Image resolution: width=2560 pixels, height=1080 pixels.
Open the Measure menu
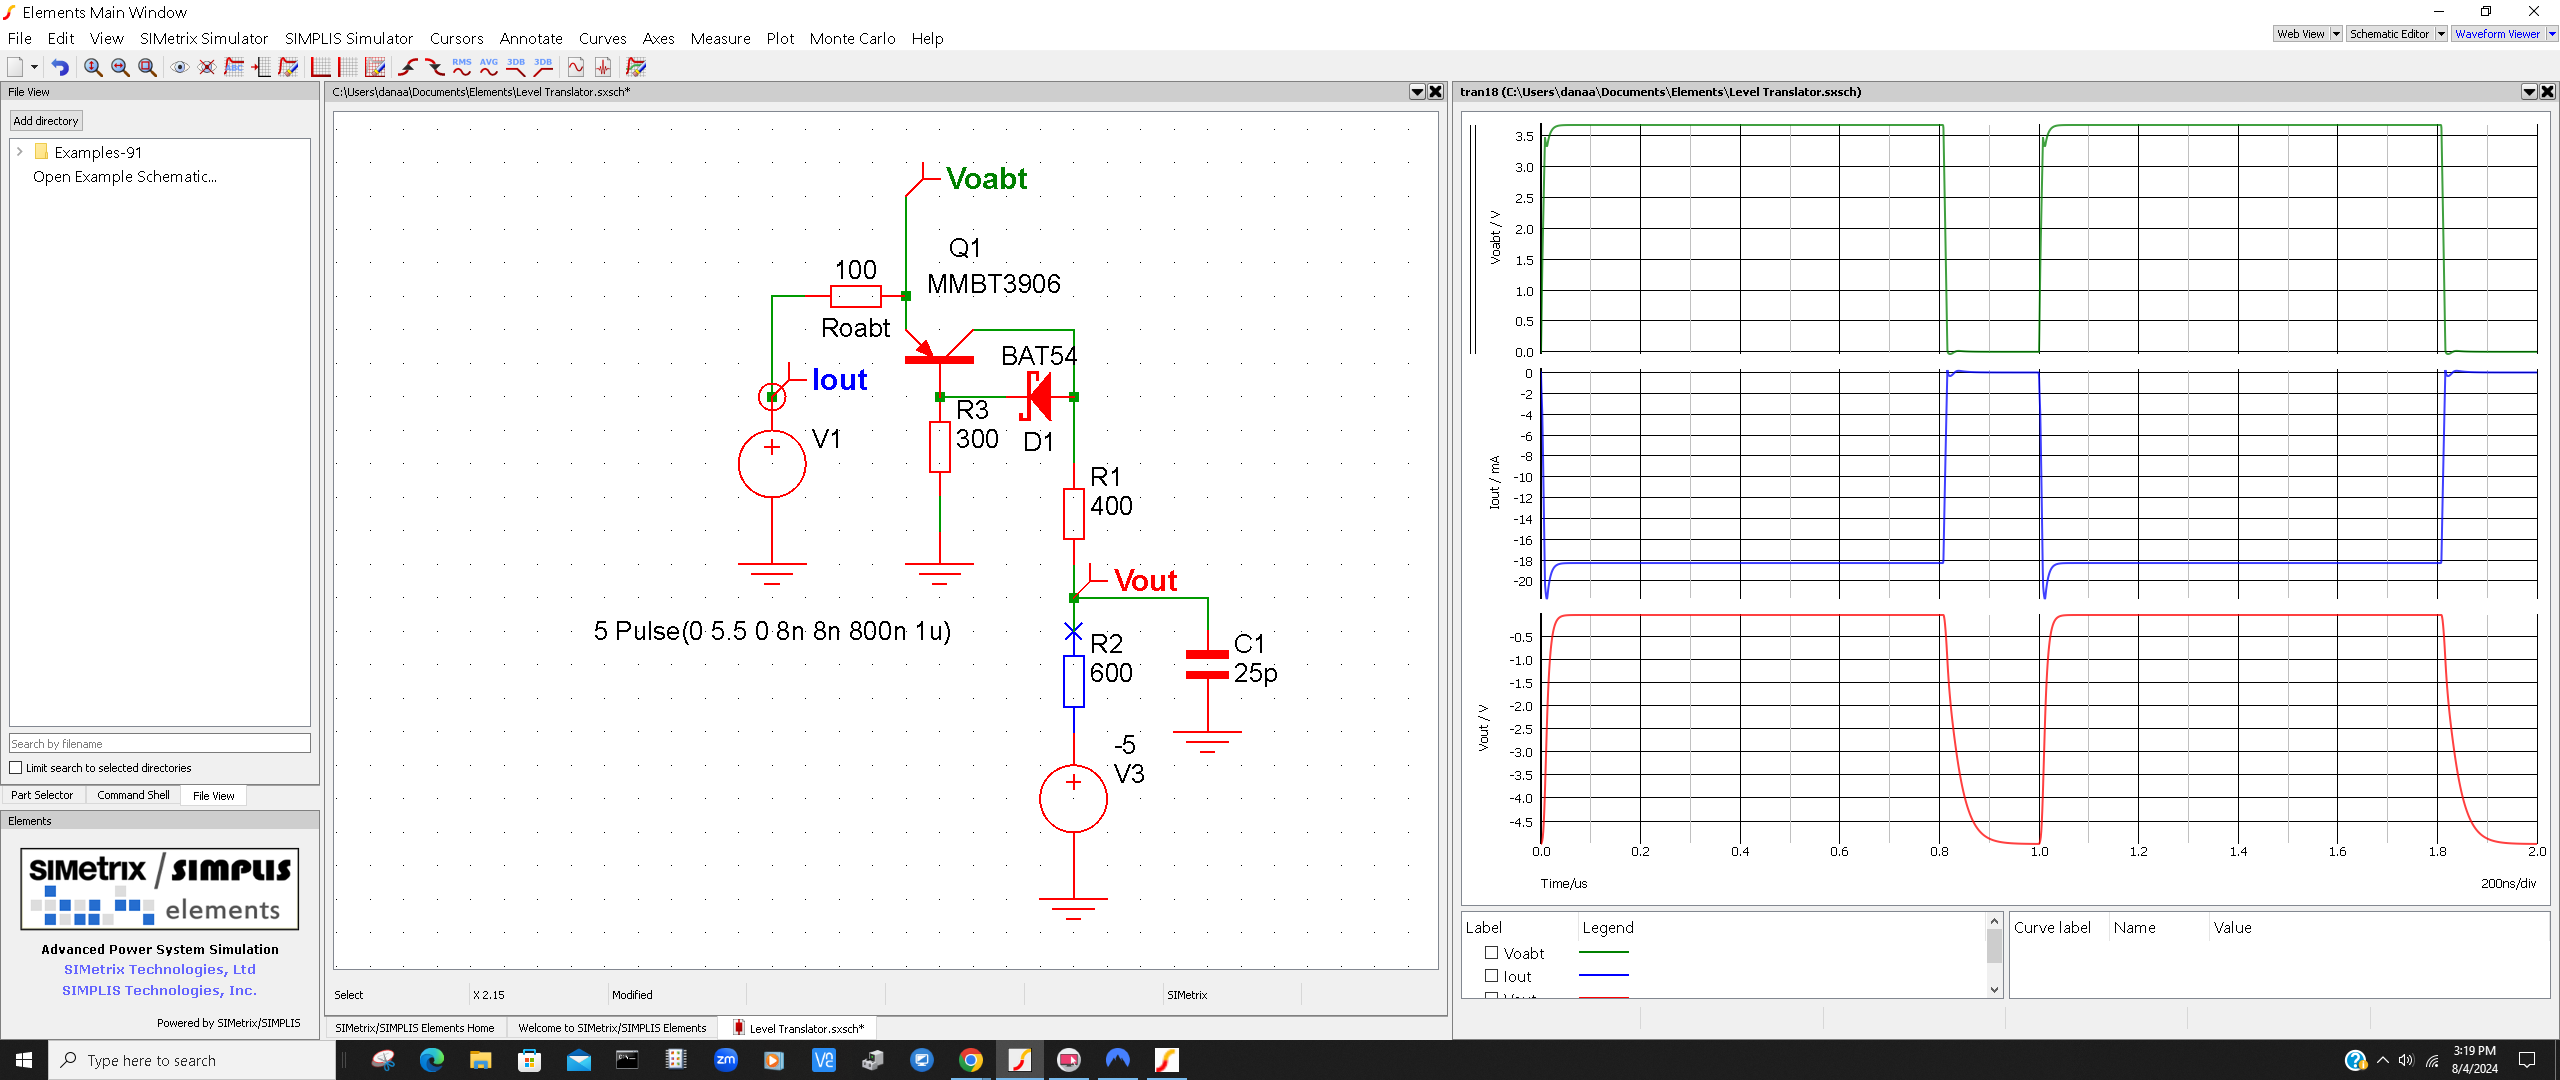coord(720,38)
